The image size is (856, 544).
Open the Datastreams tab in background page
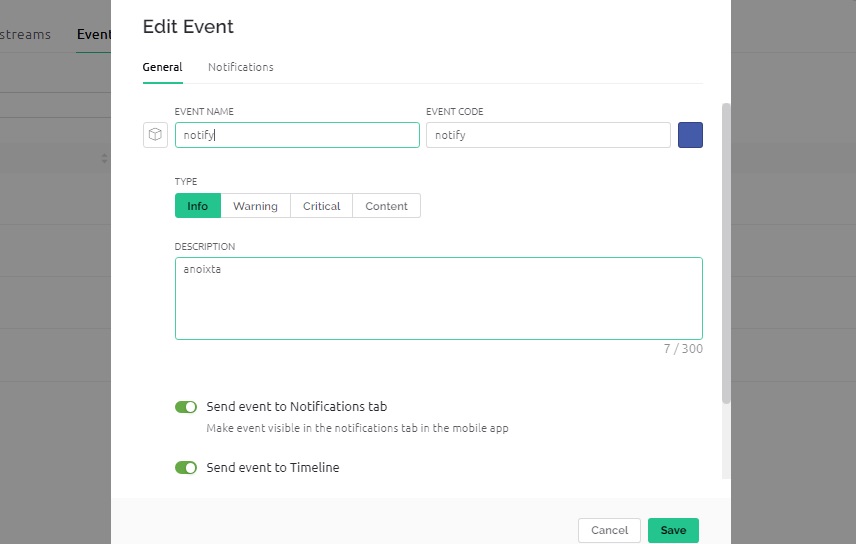click(x=25, y=34)
